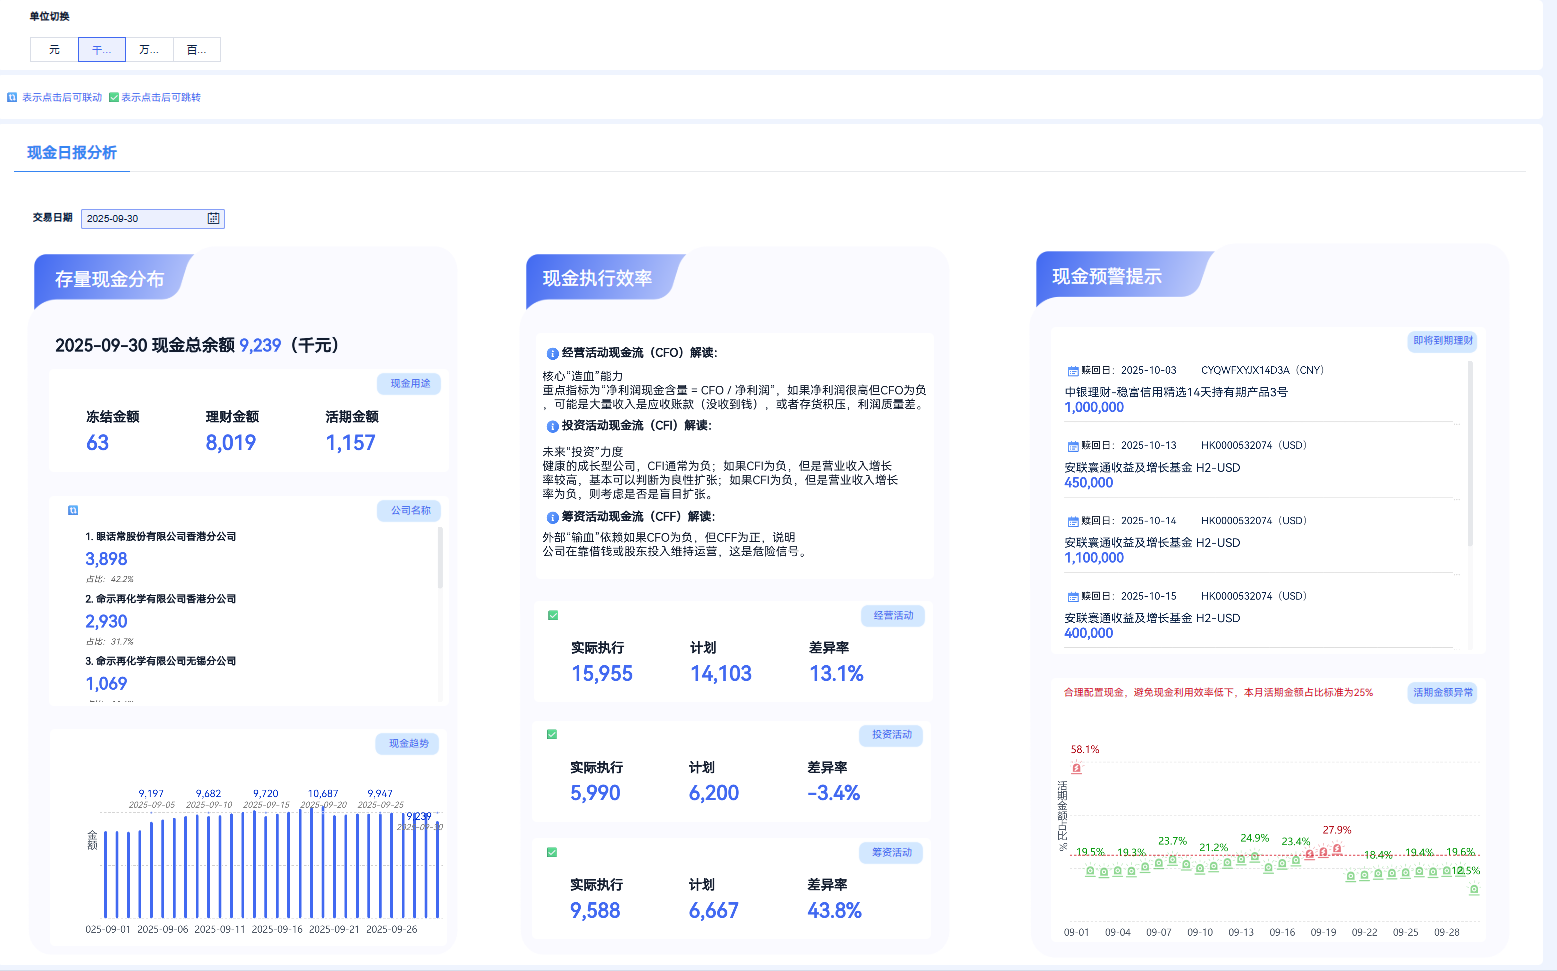
Task: Click the 交易日期 date field showing 2025-09-30
Action: pyautogui.click(x=153, y=218)
